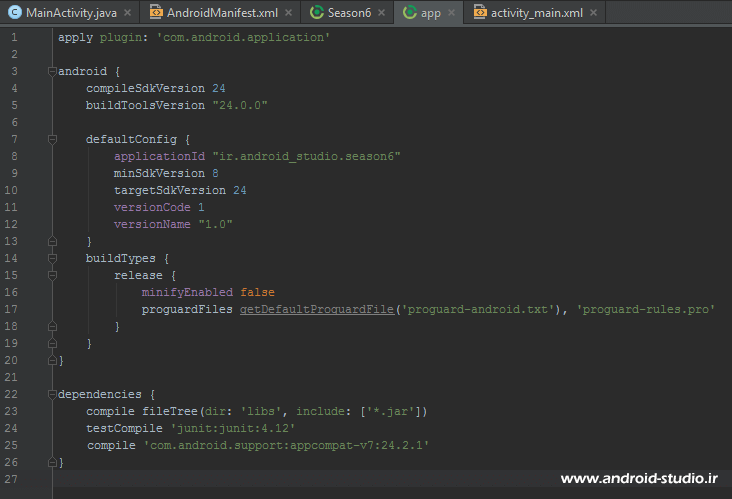Click the Season6 Gradle icon in tab
The height and width of the screenshot is (499, 732).
(x=317, y=13)
